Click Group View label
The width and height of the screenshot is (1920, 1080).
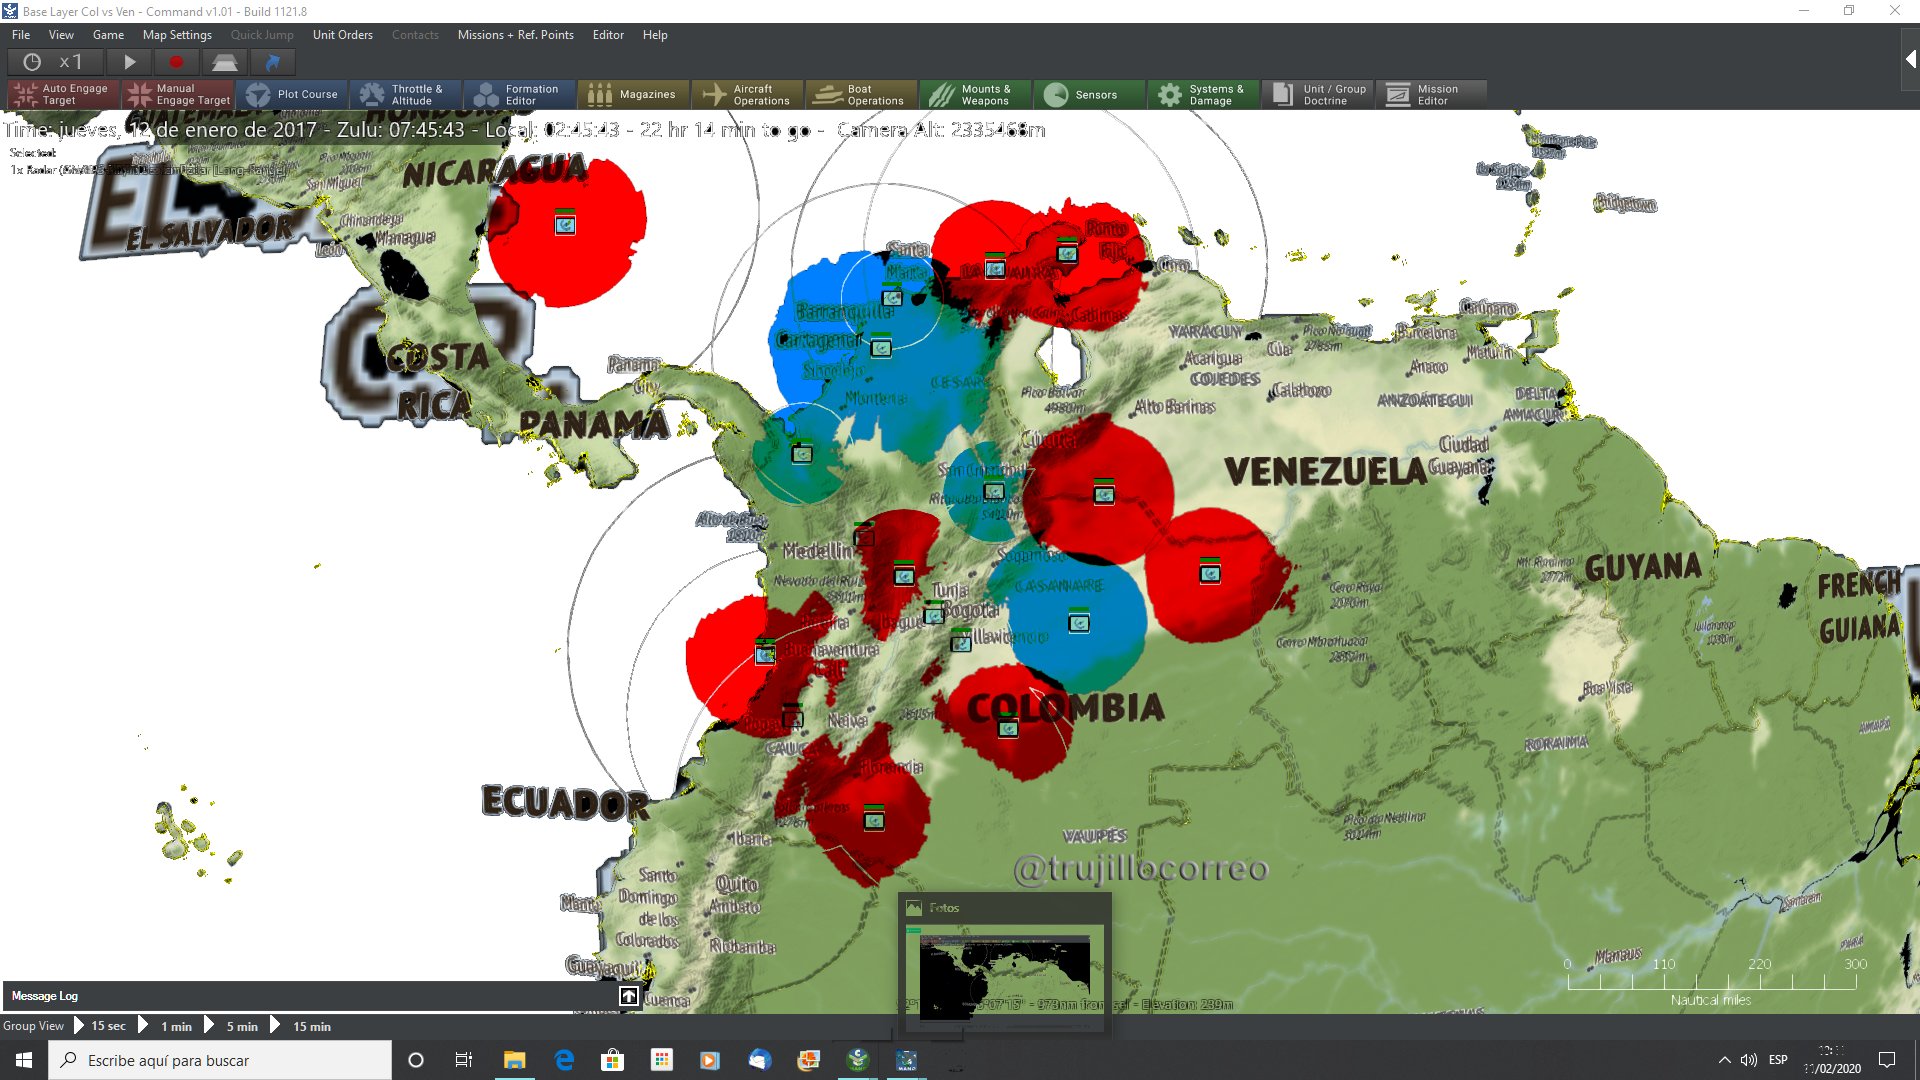[33, 1026]
